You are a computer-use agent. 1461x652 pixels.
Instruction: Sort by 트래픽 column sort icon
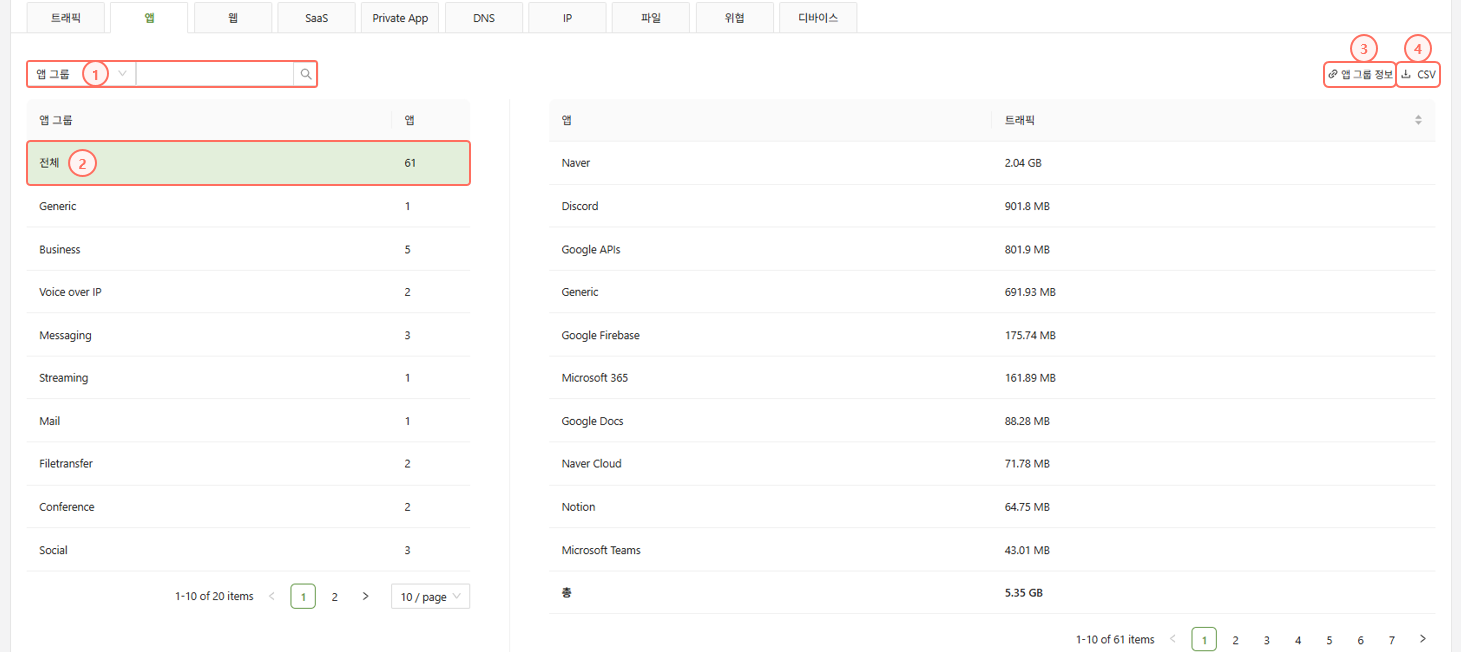[x=1418, y=120]
